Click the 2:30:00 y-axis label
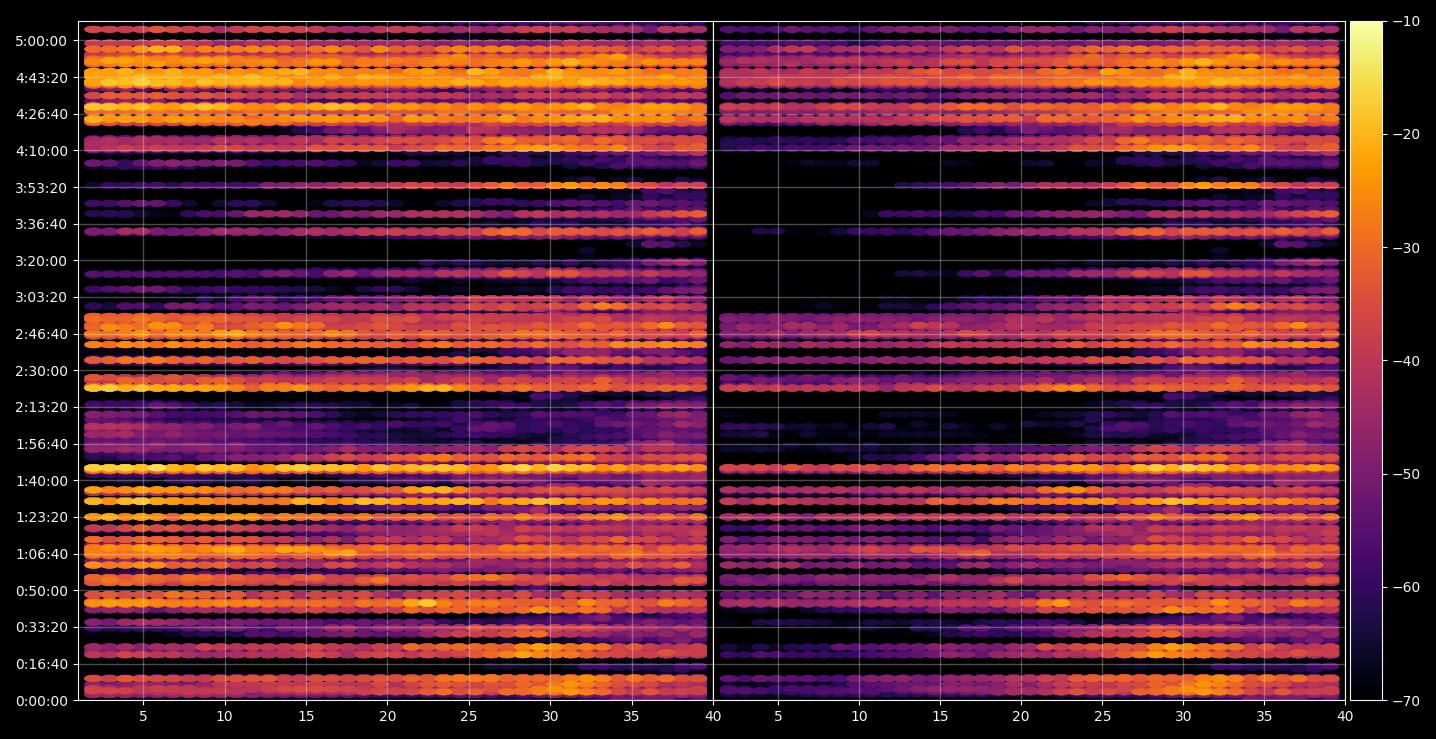 [41, 371]
